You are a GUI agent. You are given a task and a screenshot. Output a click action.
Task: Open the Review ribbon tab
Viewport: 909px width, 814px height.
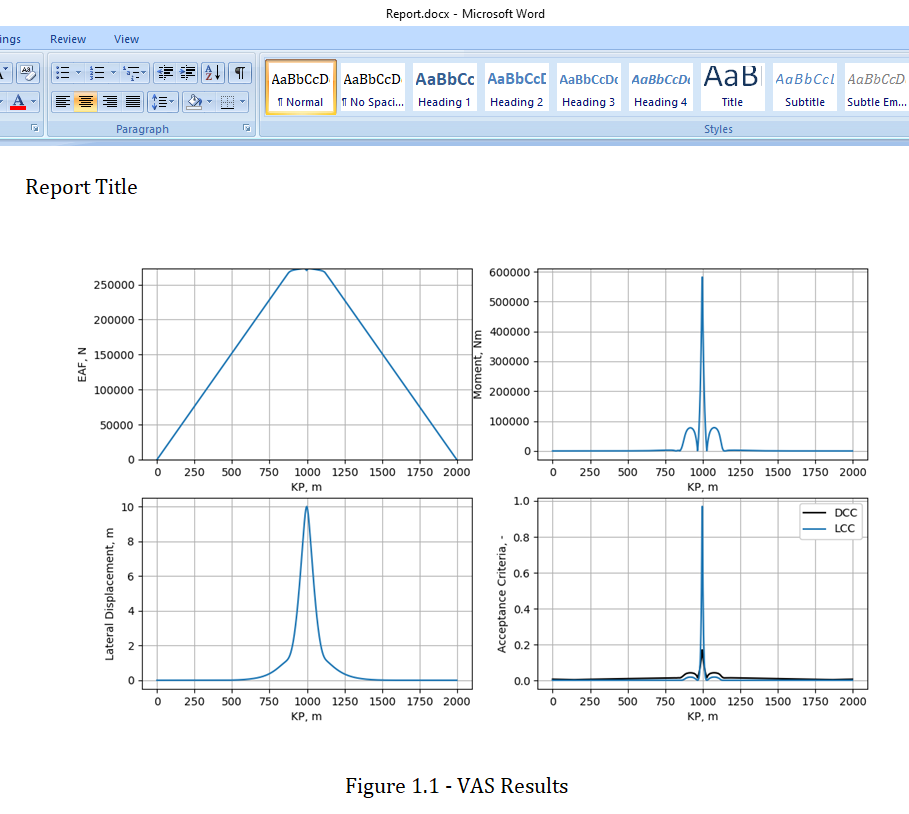click(x=68, y=39)
